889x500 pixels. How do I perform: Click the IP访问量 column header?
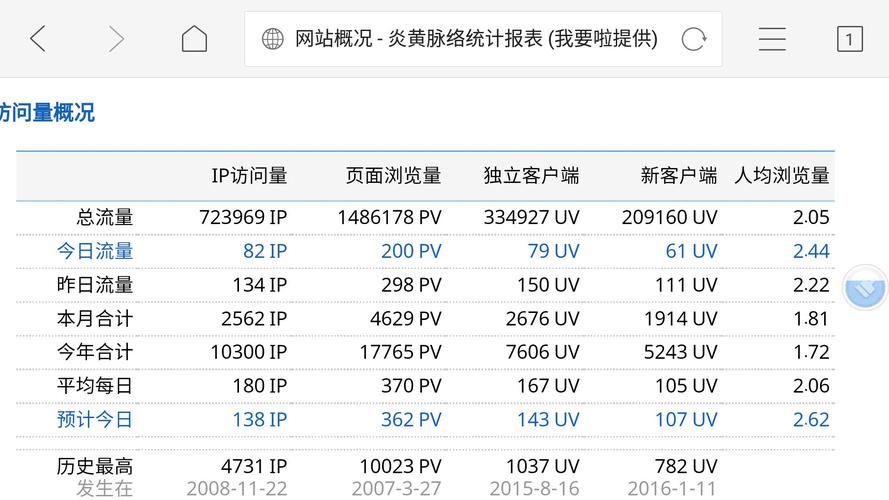pyautogui.click(x=249, y=176)
